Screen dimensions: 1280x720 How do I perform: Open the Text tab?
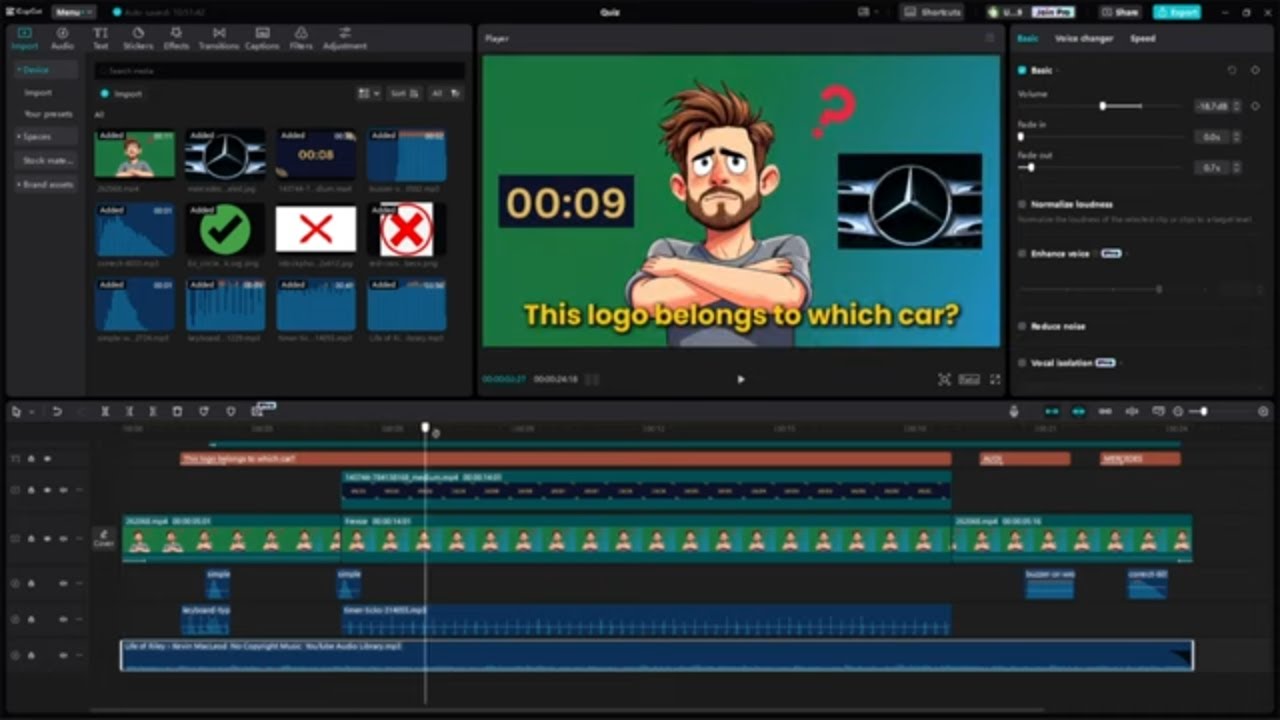[100, 38]
